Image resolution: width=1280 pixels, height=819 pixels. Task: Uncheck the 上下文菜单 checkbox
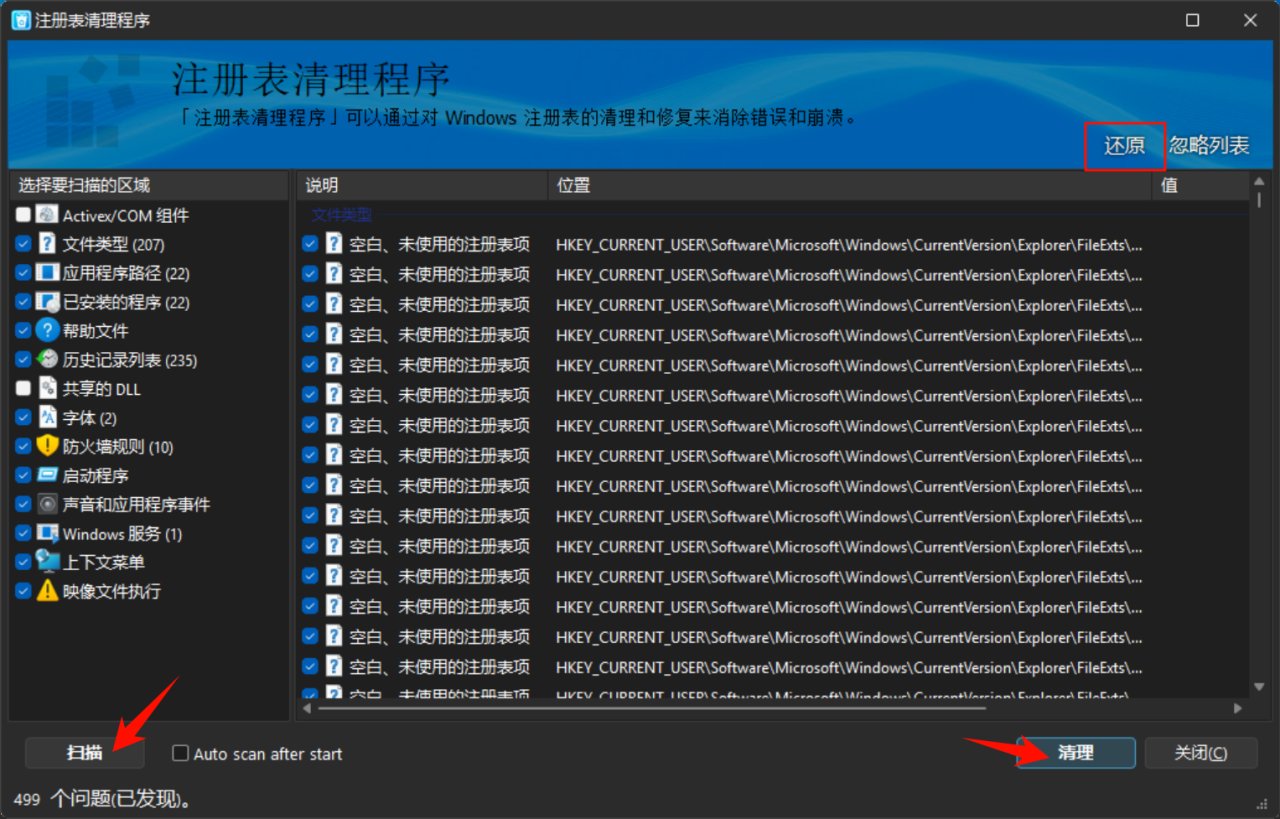tap(23, 562)
